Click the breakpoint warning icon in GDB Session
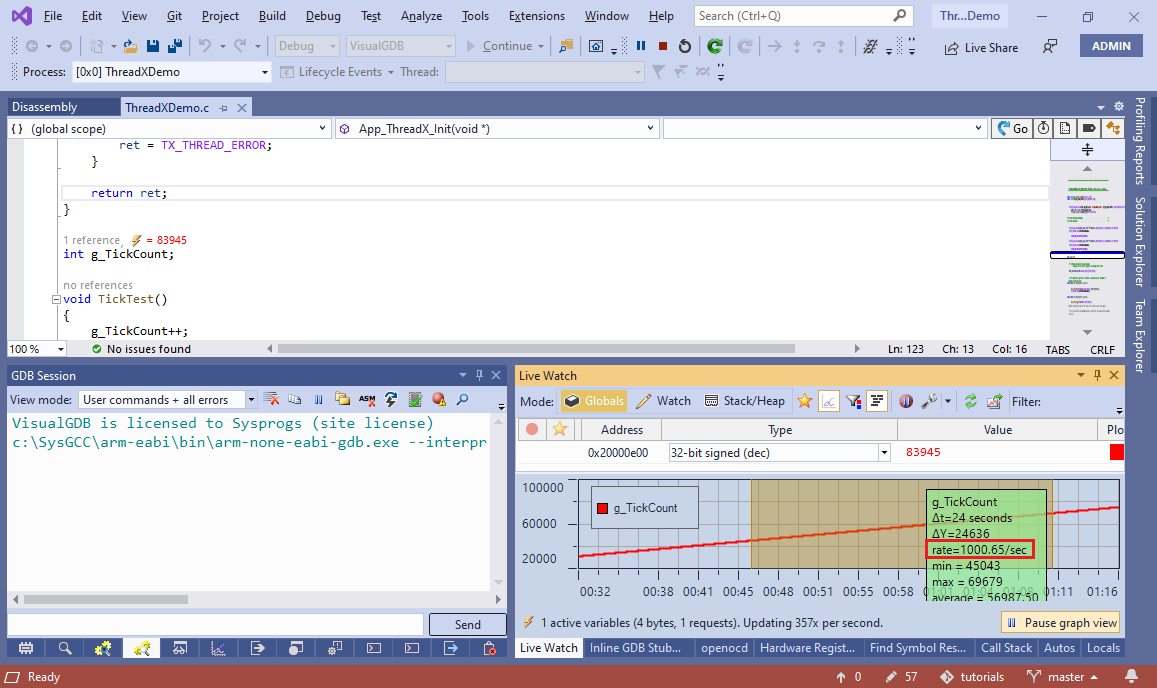The width and height of the screenshot is (1157, 688). click(439, 399)
